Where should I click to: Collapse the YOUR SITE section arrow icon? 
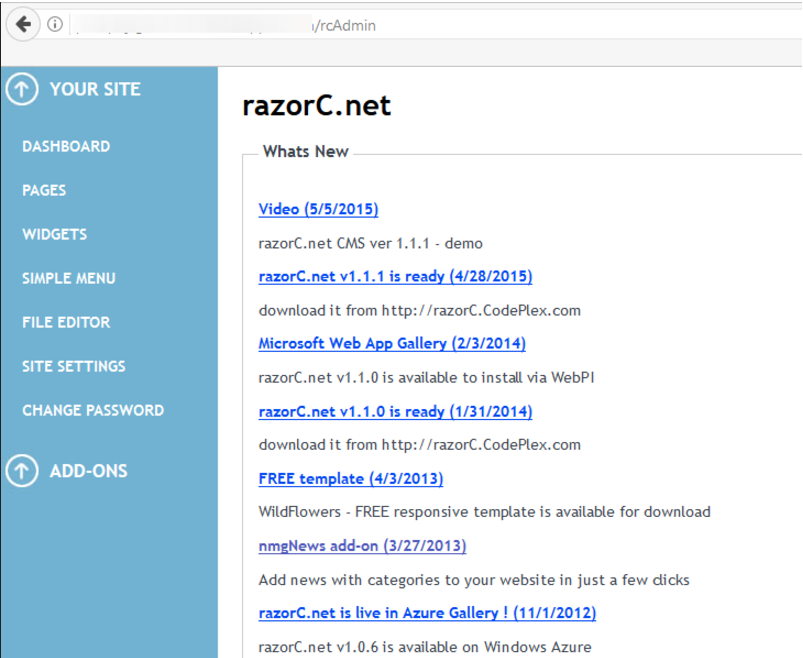(x=22, y=89)
